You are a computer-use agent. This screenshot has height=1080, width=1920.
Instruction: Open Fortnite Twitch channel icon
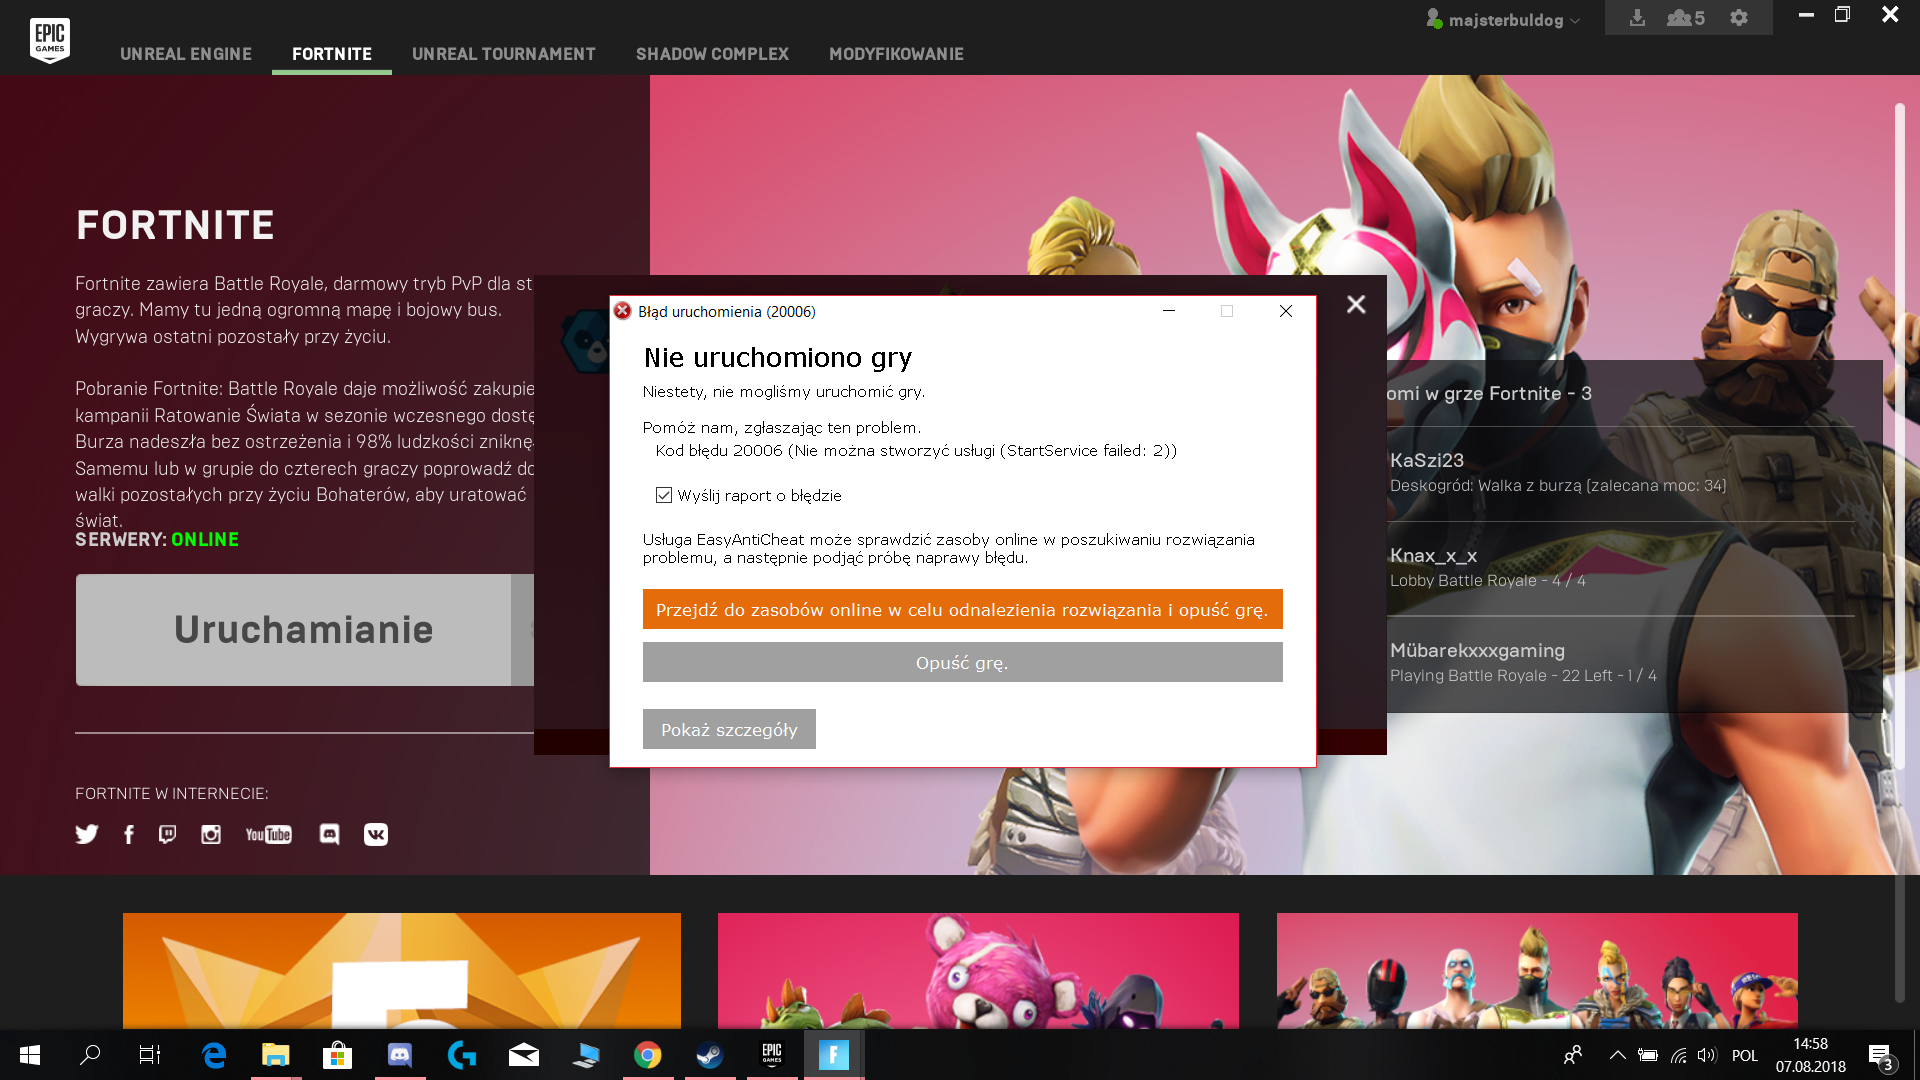(167, 834)
